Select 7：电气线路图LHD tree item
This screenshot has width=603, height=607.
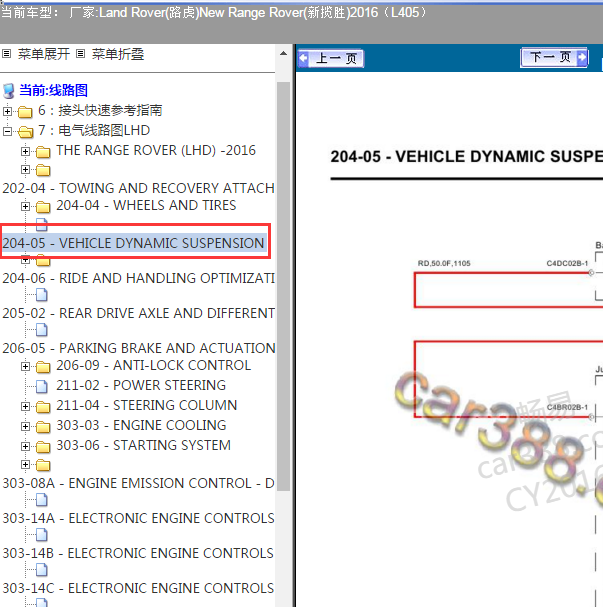(94, 130)
